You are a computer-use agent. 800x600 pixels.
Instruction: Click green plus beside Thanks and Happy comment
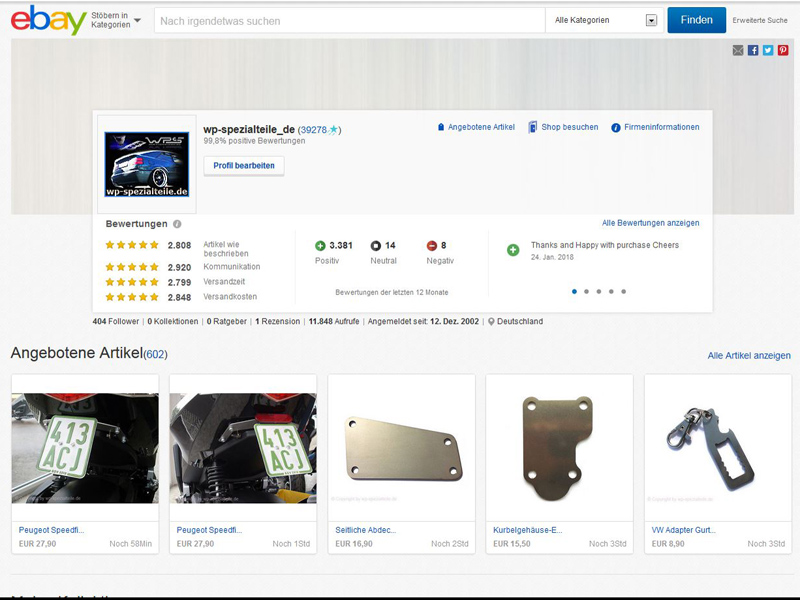[513, 250]
